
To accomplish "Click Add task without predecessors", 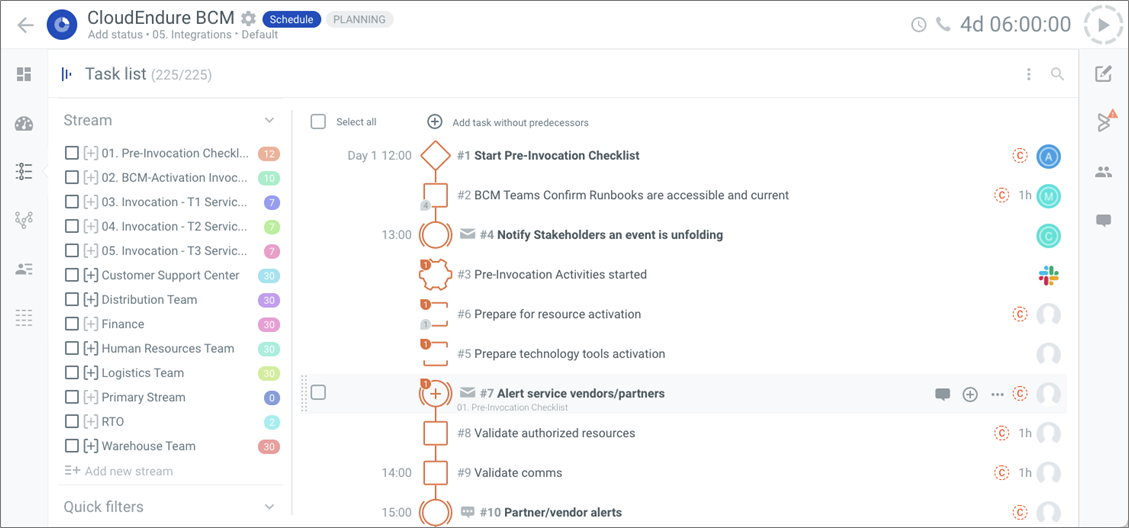I will click(508, 122).
